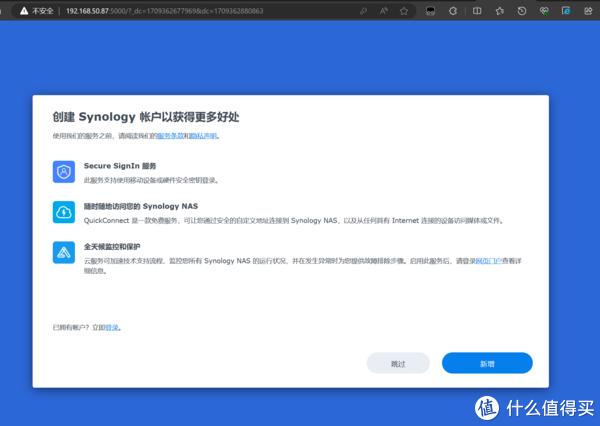This screenshot has height=426, width=600.
Task: Click the heading 创建 Synology 帐户以获得更多好处
Action: (x=146, y=117)
